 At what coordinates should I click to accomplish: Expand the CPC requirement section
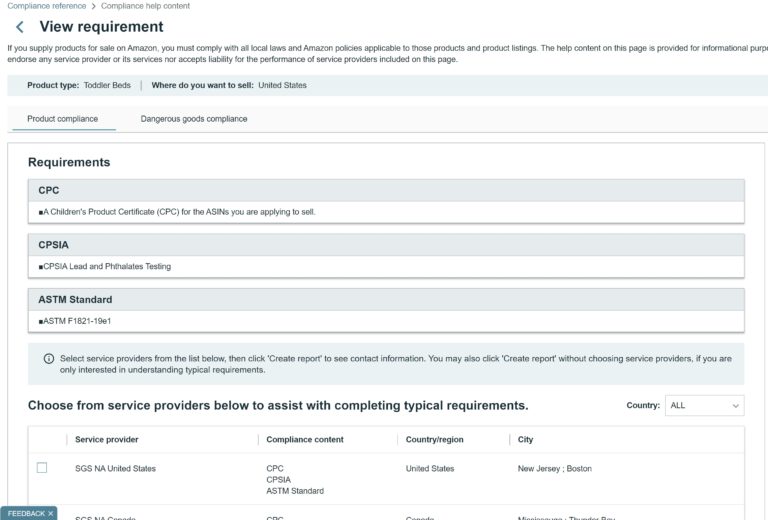[385, 190]
